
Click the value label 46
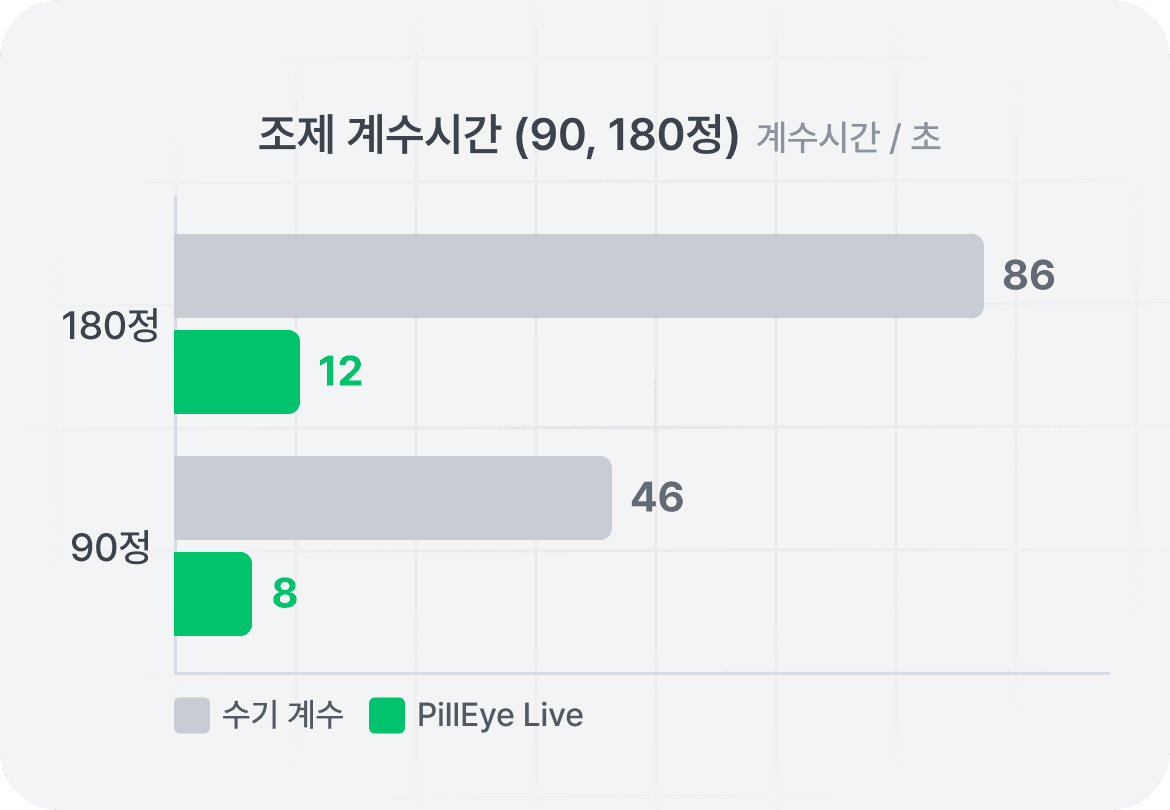click(657, 498)
